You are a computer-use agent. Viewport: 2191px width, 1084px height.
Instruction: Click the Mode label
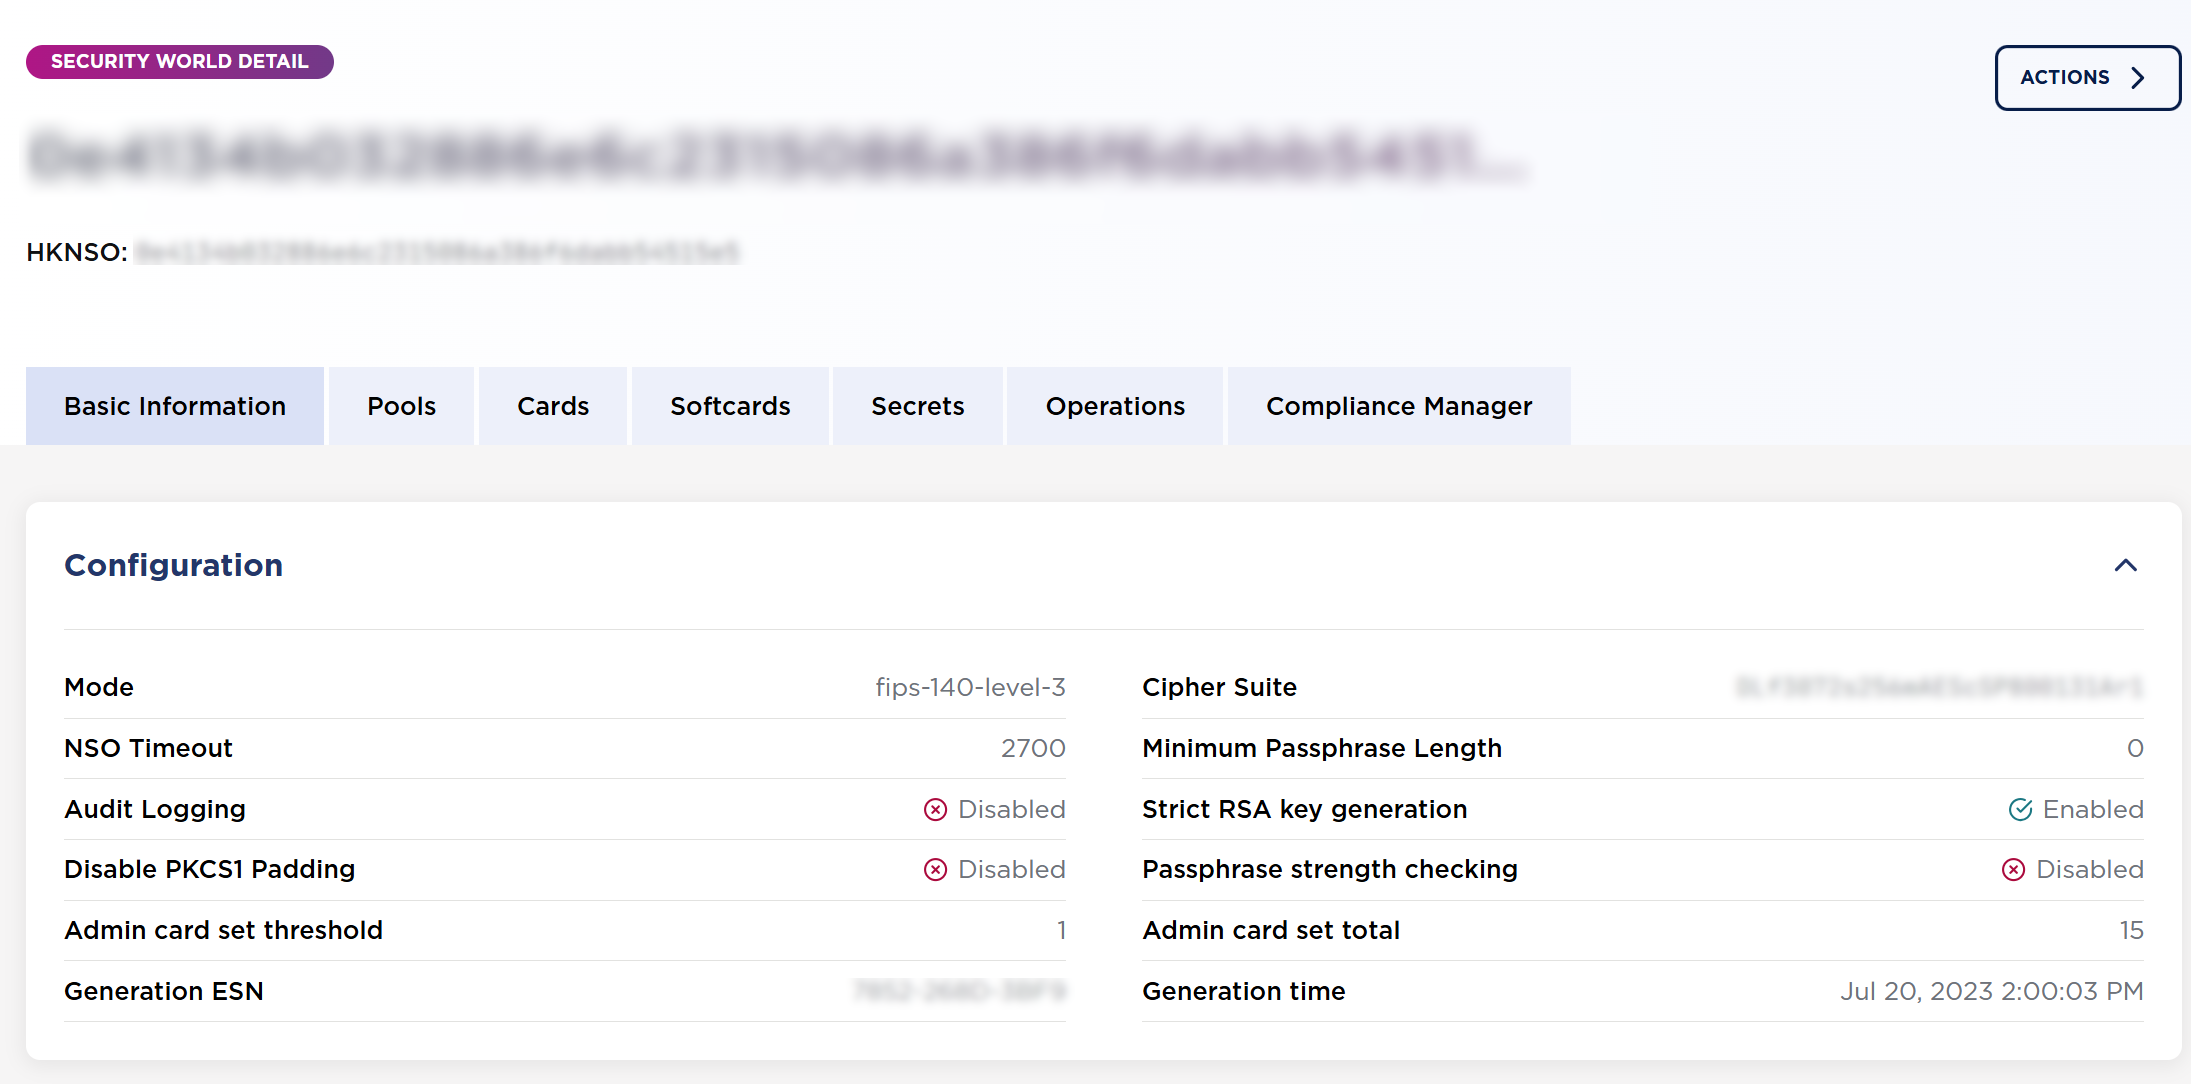click(x=99, y=687)
